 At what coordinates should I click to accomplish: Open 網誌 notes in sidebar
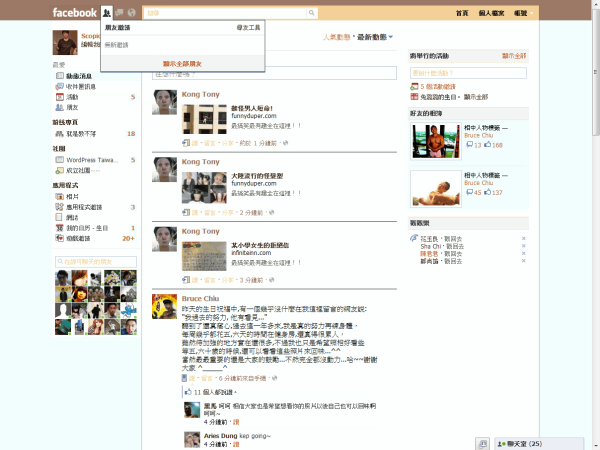[72, 217]
